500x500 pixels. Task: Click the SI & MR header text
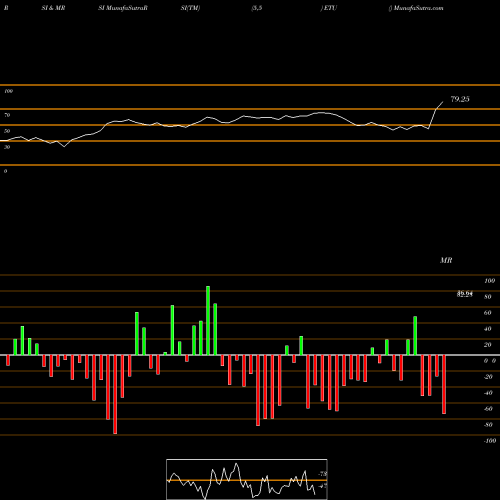pyautogui.click(x=53, y=8)
